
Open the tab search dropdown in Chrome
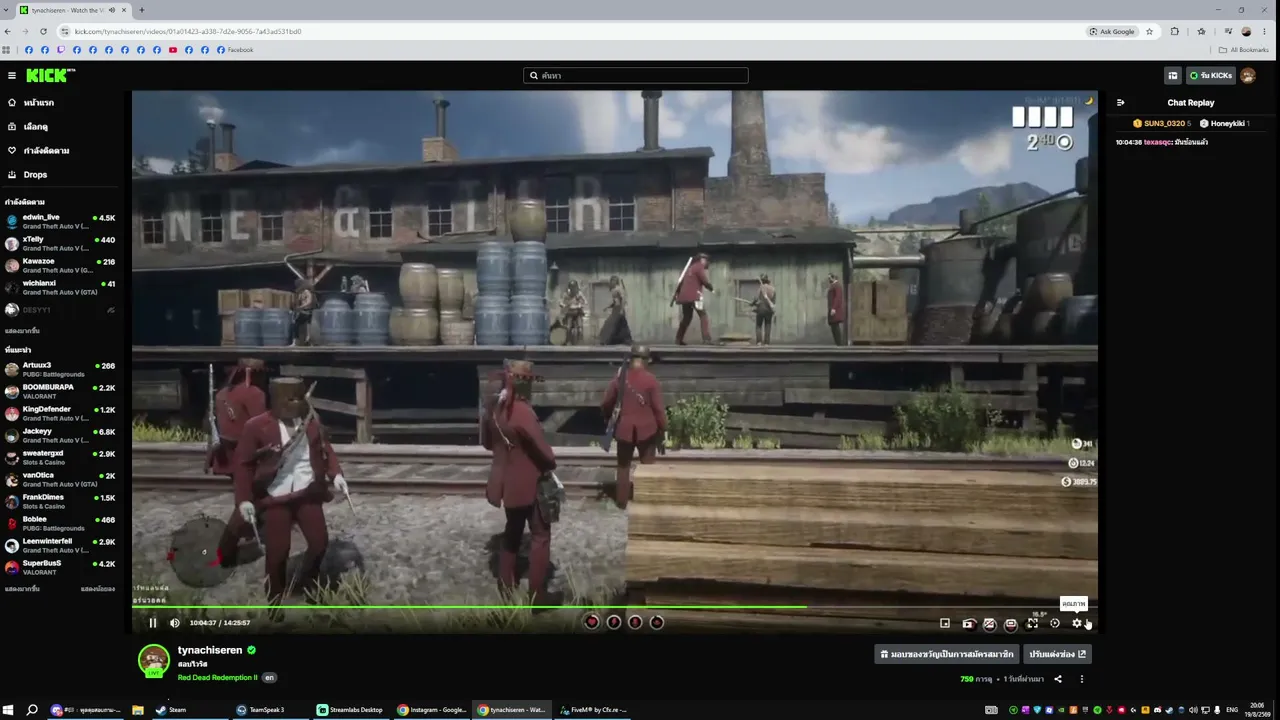click(7, 10)
